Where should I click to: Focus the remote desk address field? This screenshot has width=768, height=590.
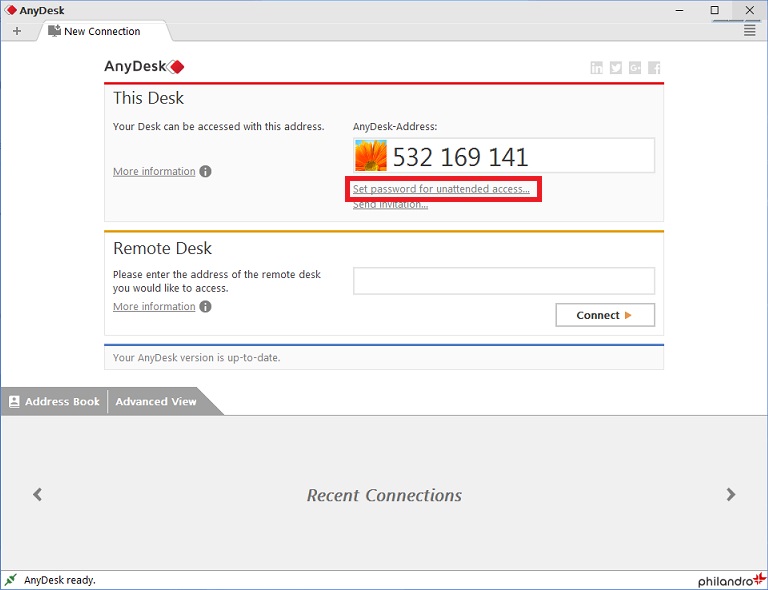click(x=504, y=281)
